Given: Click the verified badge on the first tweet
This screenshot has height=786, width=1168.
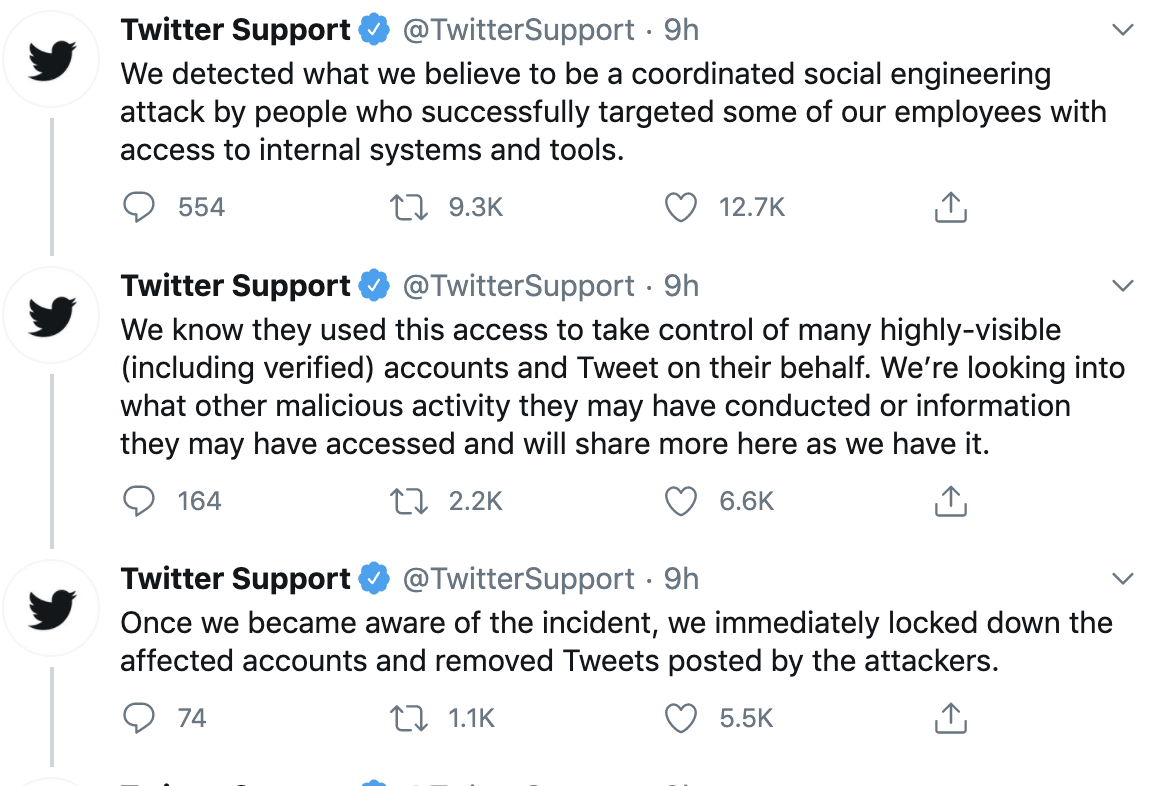Looking at the screenshot, I should point(373,29).
